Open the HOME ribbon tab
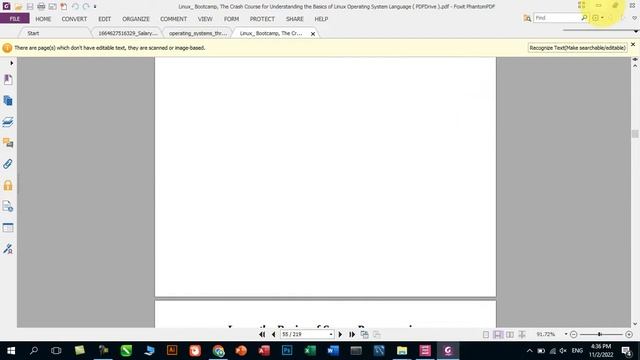 (43, 19)
